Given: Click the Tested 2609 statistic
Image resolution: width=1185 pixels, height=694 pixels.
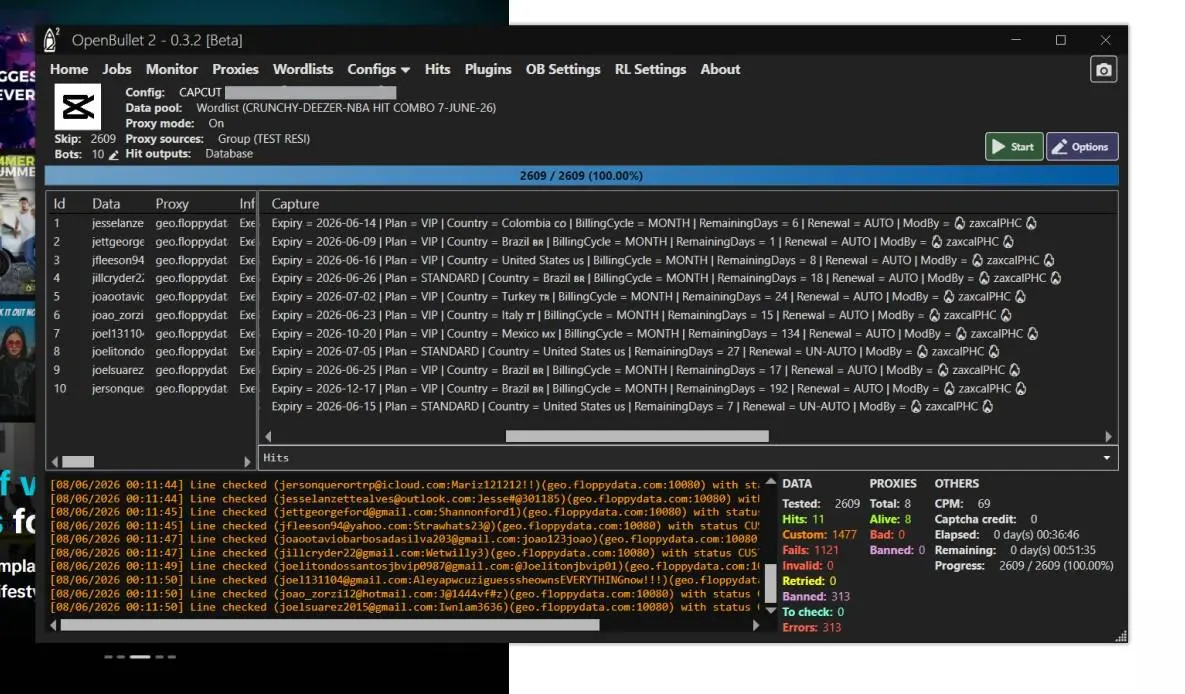Looking at the screenshot, I should pos(821,503).
